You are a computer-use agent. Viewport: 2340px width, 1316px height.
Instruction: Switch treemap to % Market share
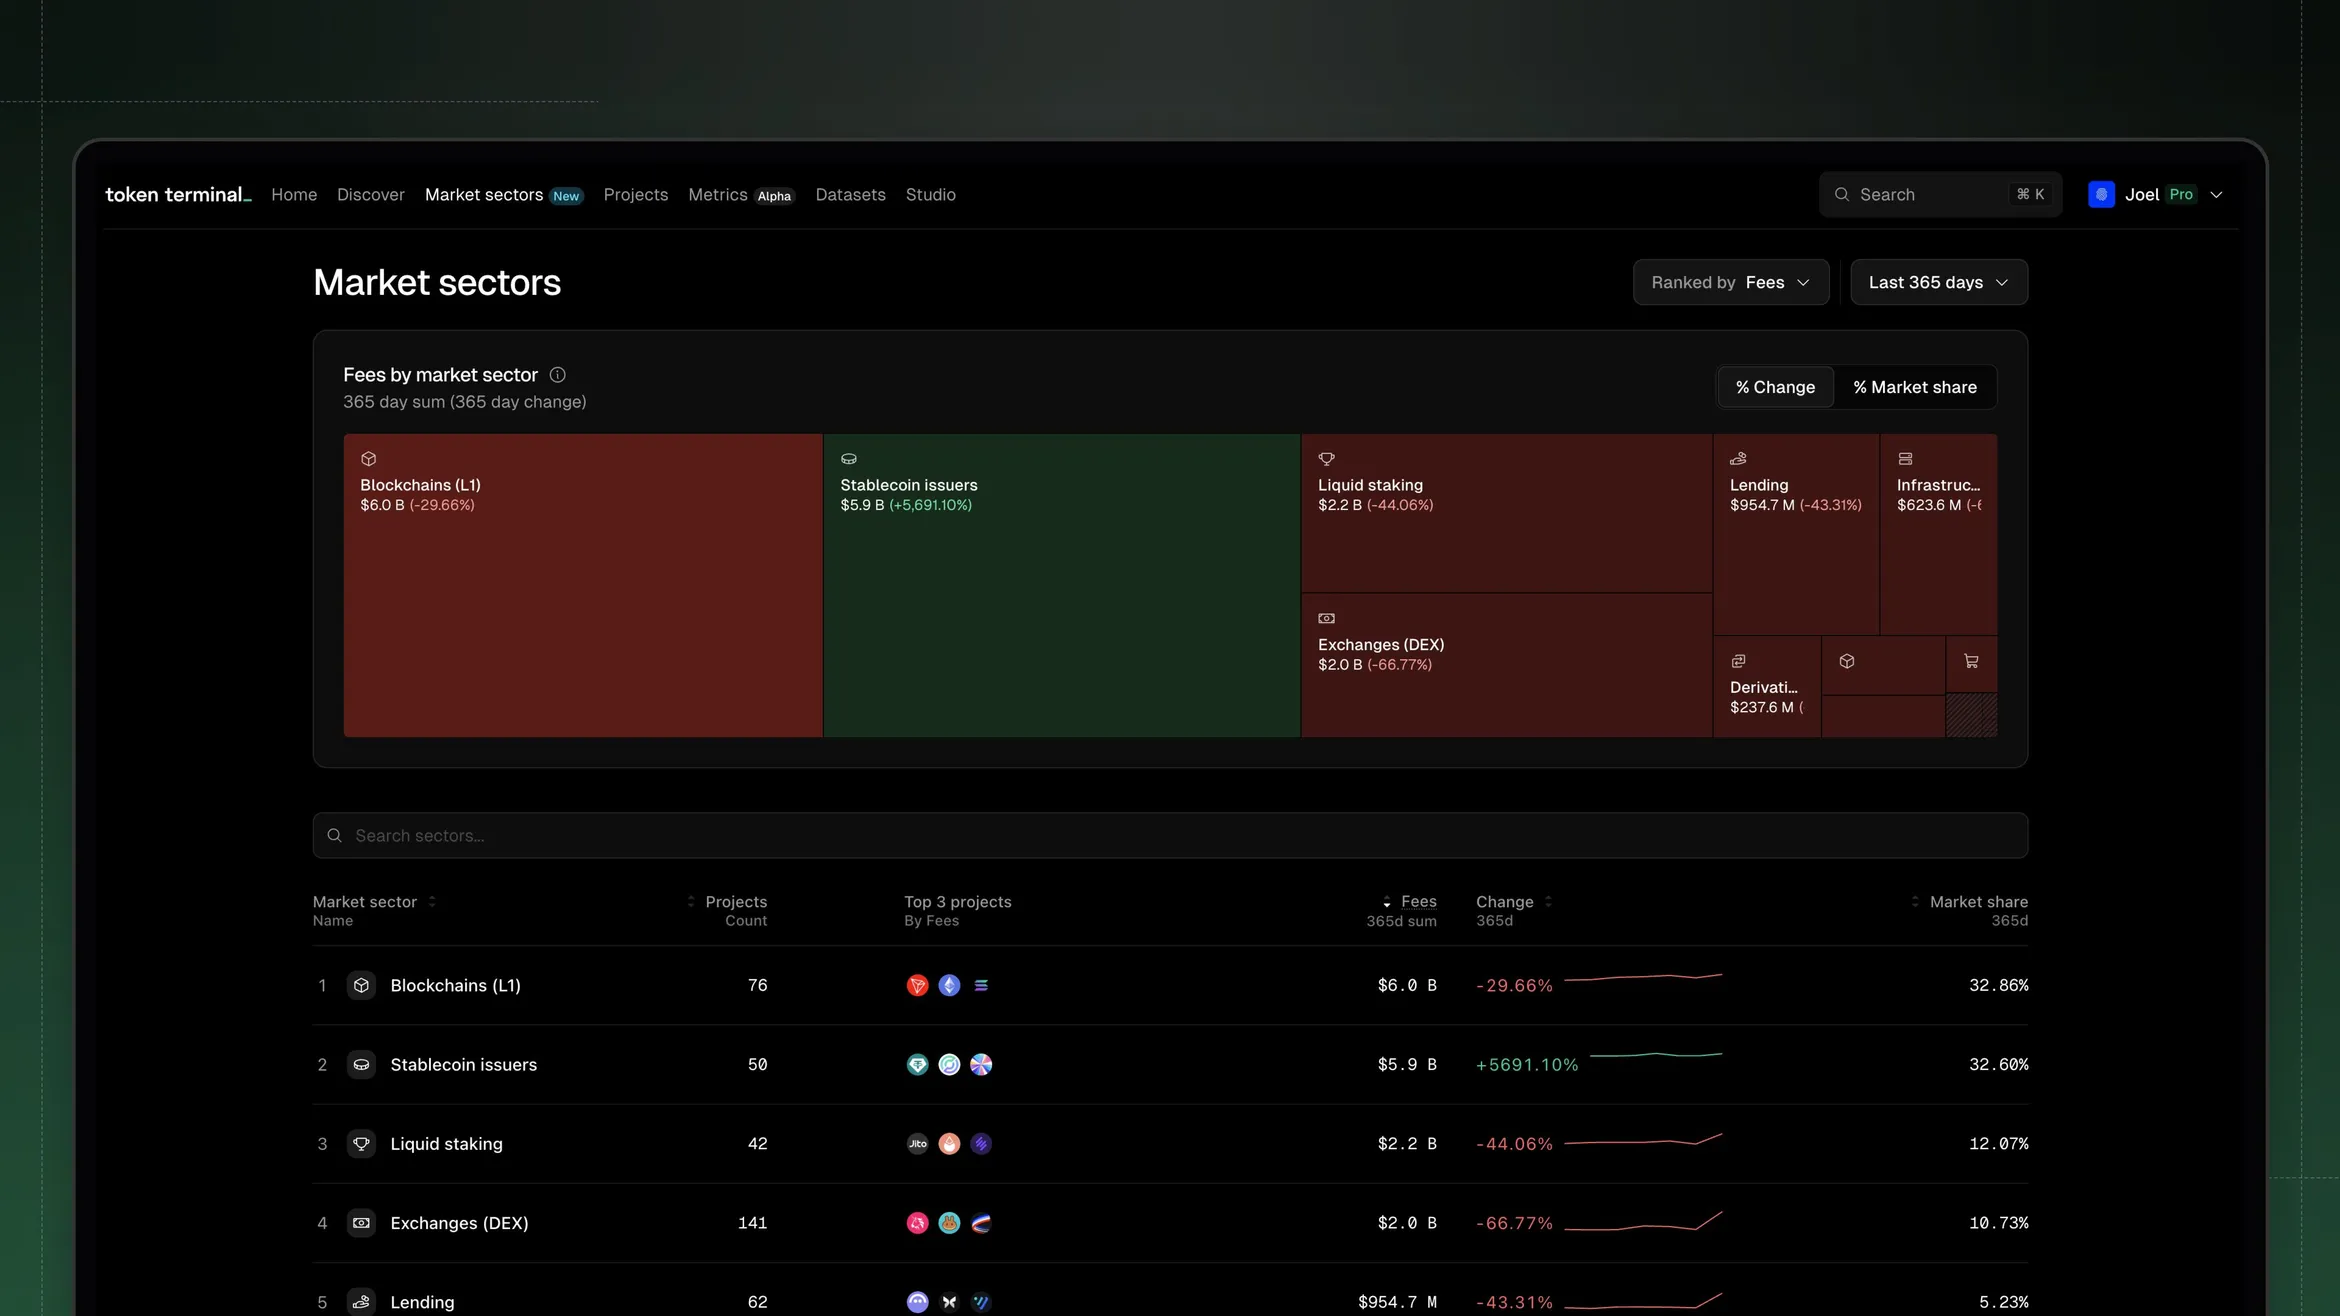pos(1915,387)
